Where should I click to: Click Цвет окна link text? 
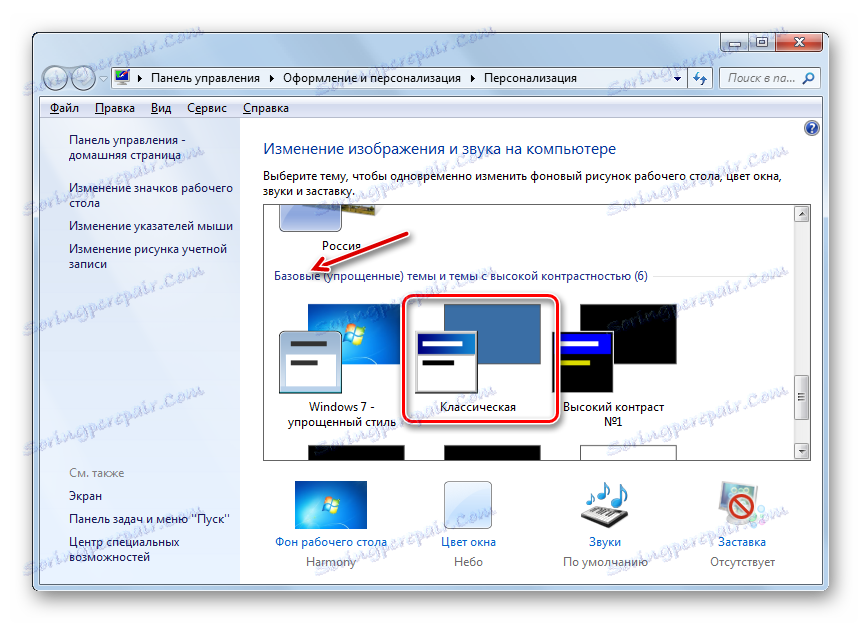point(468,542)
